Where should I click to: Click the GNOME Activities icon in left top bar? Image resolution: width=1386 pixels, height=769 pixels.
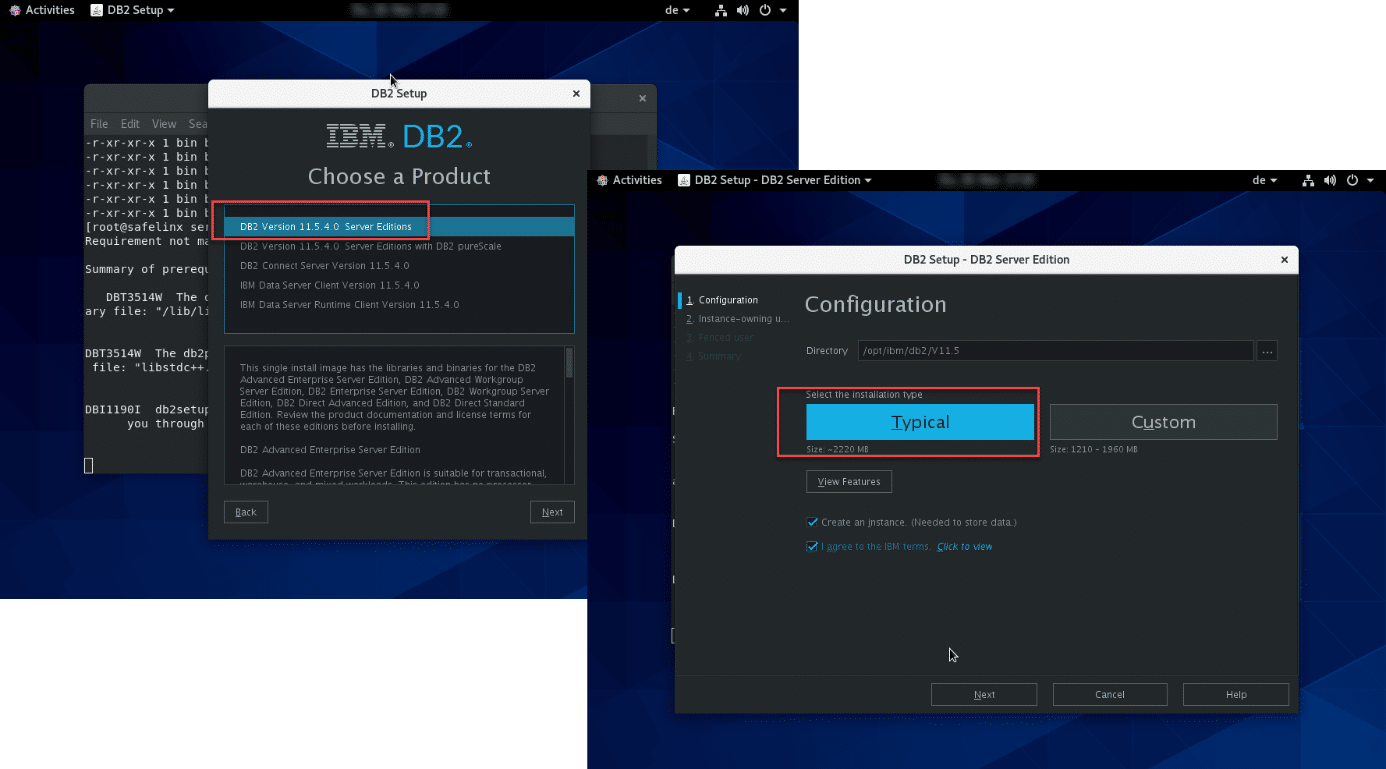point(15,10)
